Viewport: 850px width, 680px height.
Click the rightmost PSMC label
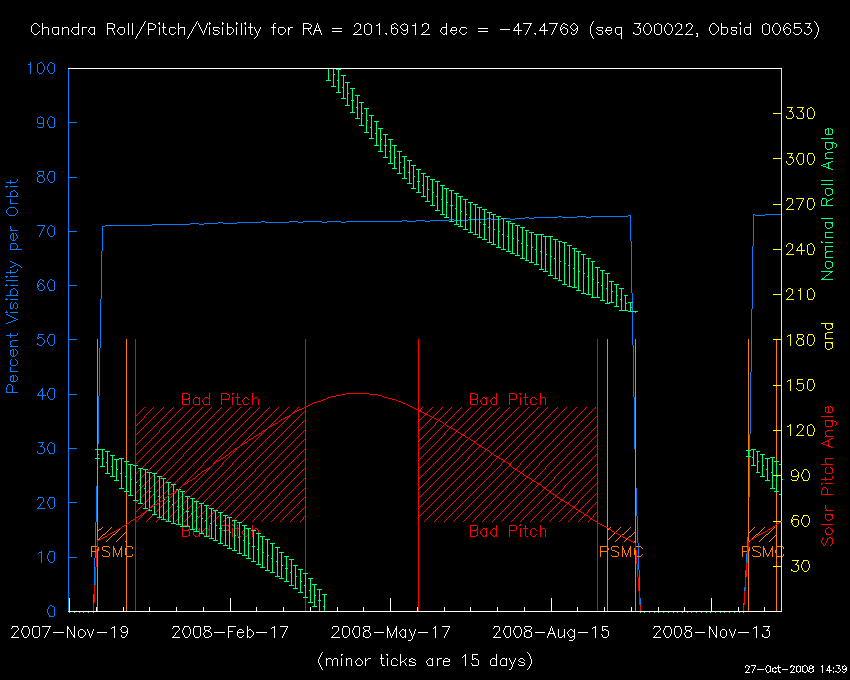(x=762, y=551)
